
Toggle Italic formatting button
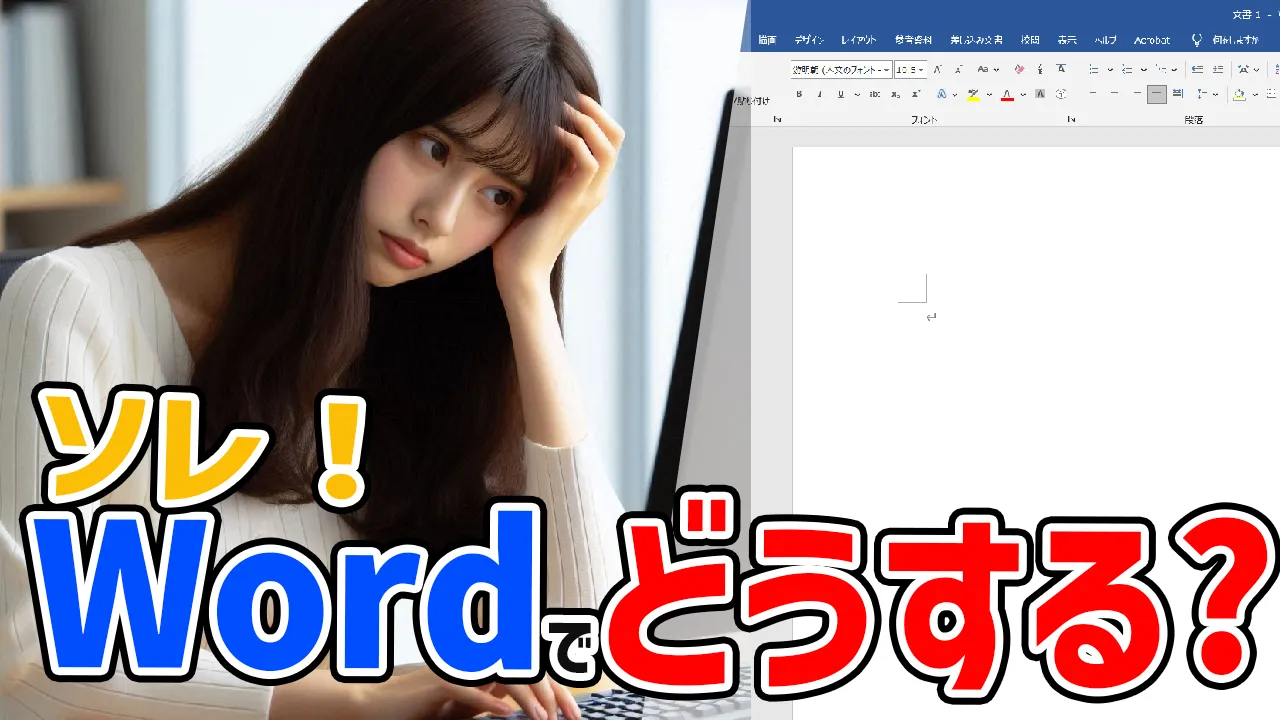tap(820, 94)
